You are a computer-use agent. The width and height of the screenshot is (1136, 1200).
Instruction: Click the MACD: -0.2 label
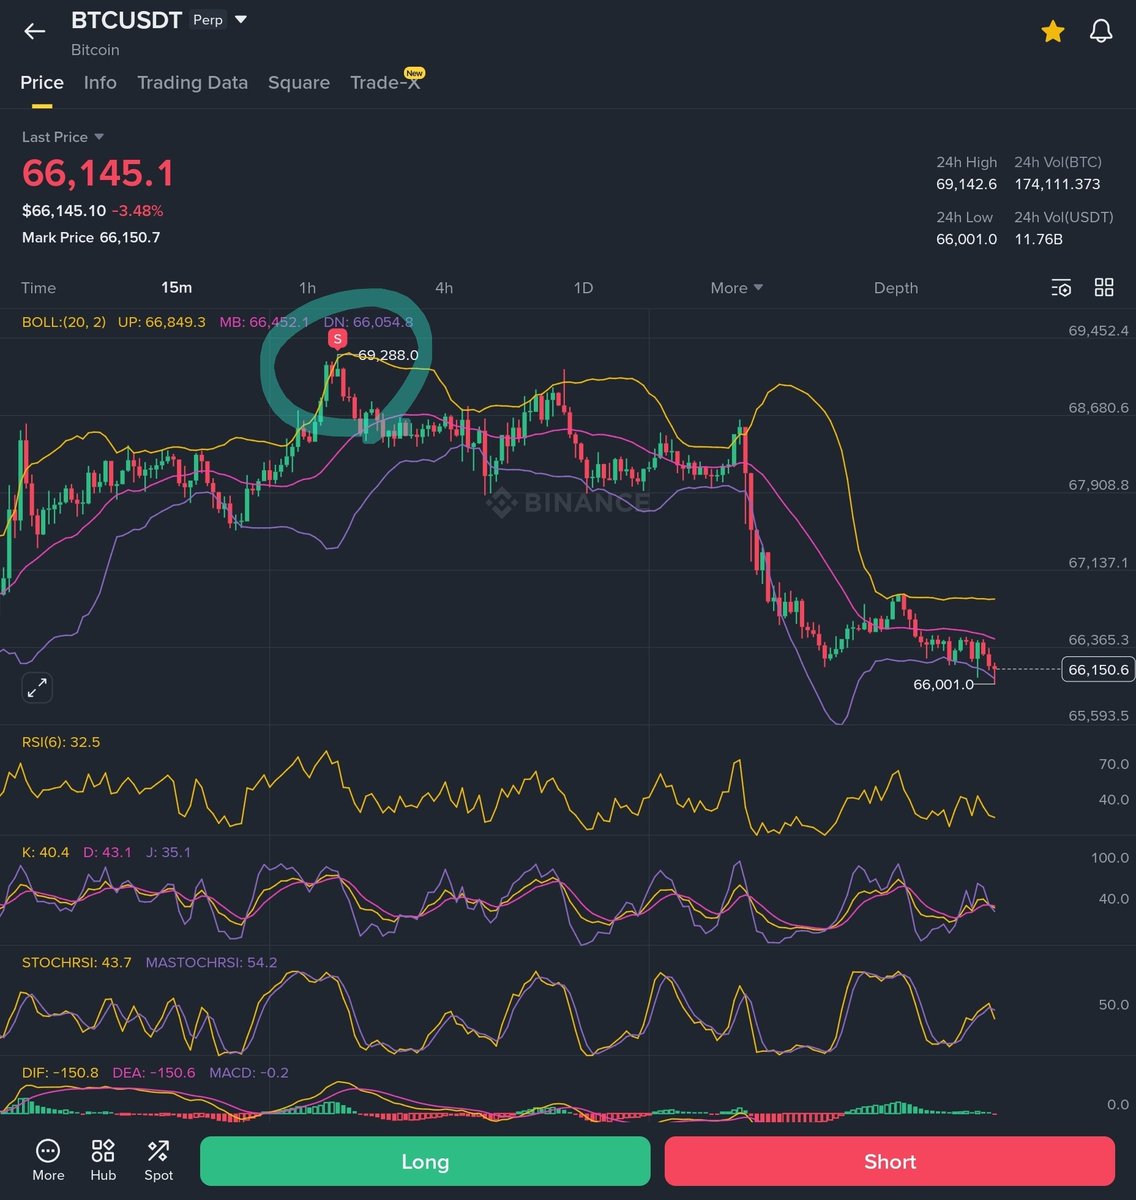[x=249, y=1072]
